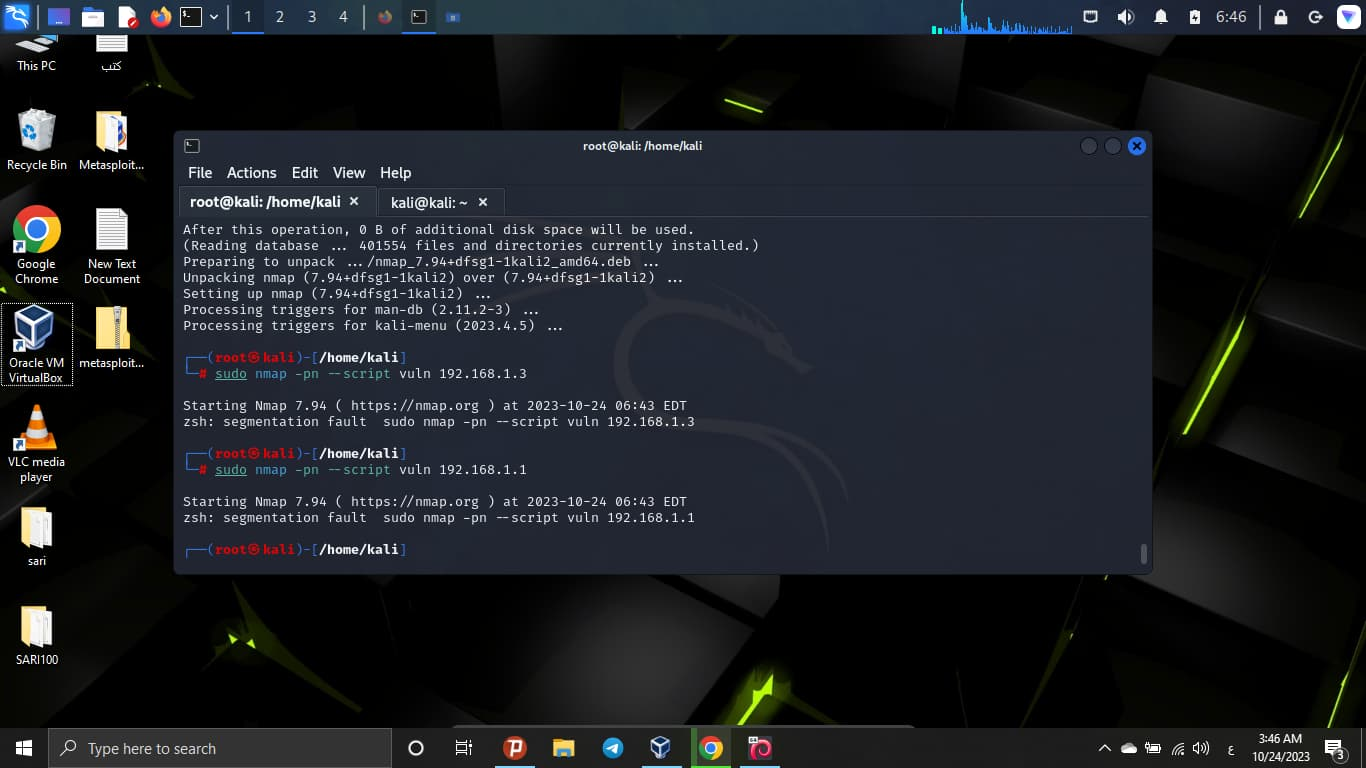Select the Google Chrome desktop shortcut

tap(37, 245)
